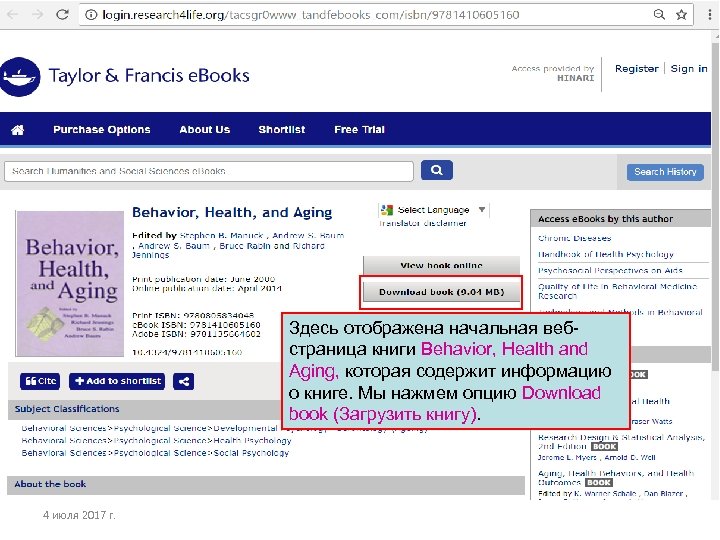Screen dimensions: 720x540
Task: Open Psychosocial Perspectives on Aids link
Action: (x=610, y=270)
